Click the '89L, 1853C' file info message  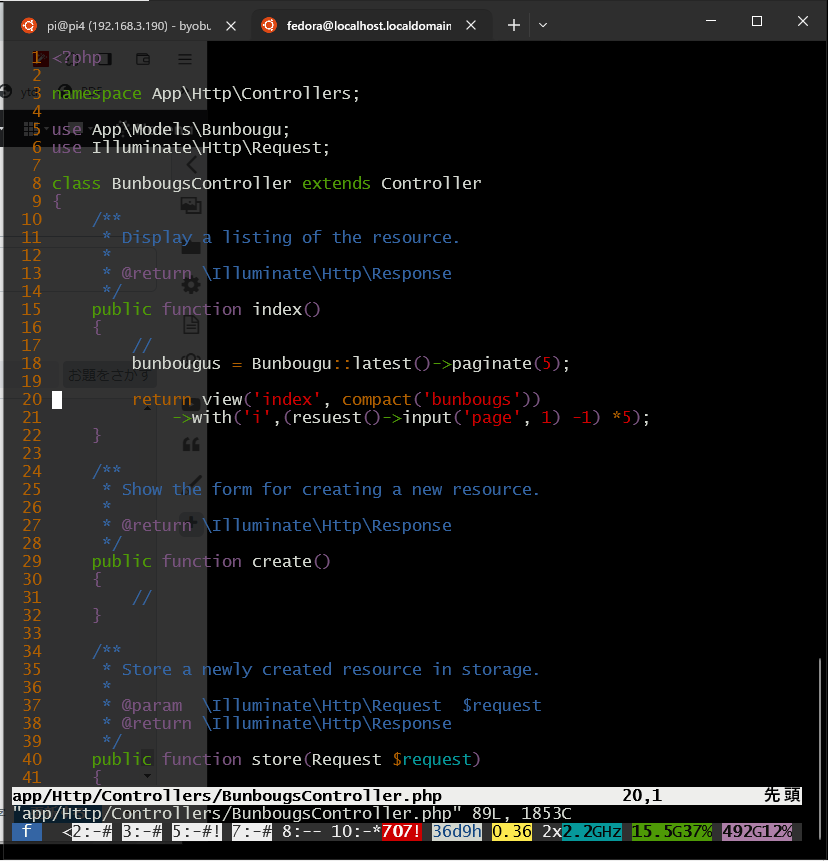522,814
